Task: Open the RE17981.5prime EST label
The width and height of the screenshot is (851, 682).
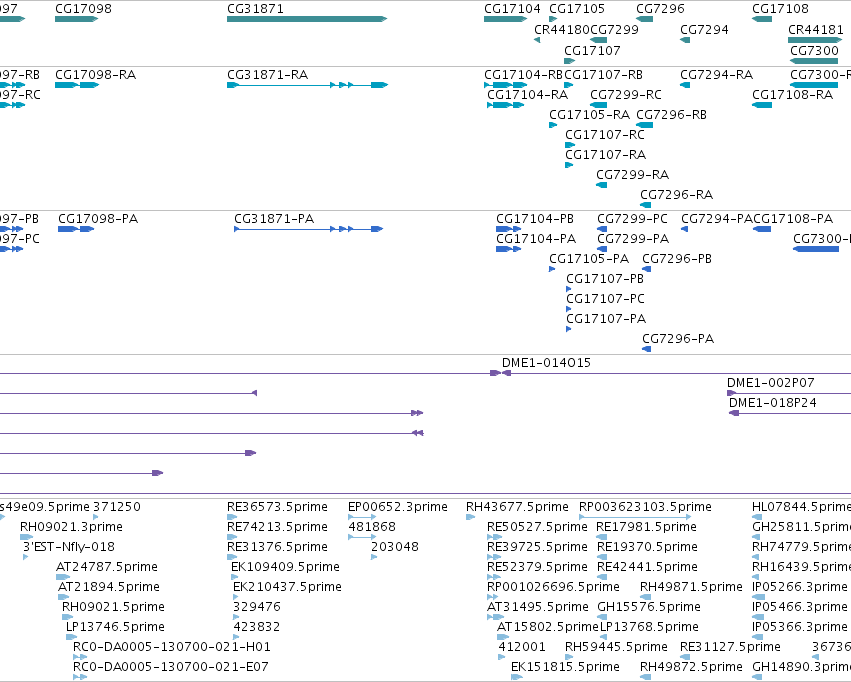Action: pos(646,527)
